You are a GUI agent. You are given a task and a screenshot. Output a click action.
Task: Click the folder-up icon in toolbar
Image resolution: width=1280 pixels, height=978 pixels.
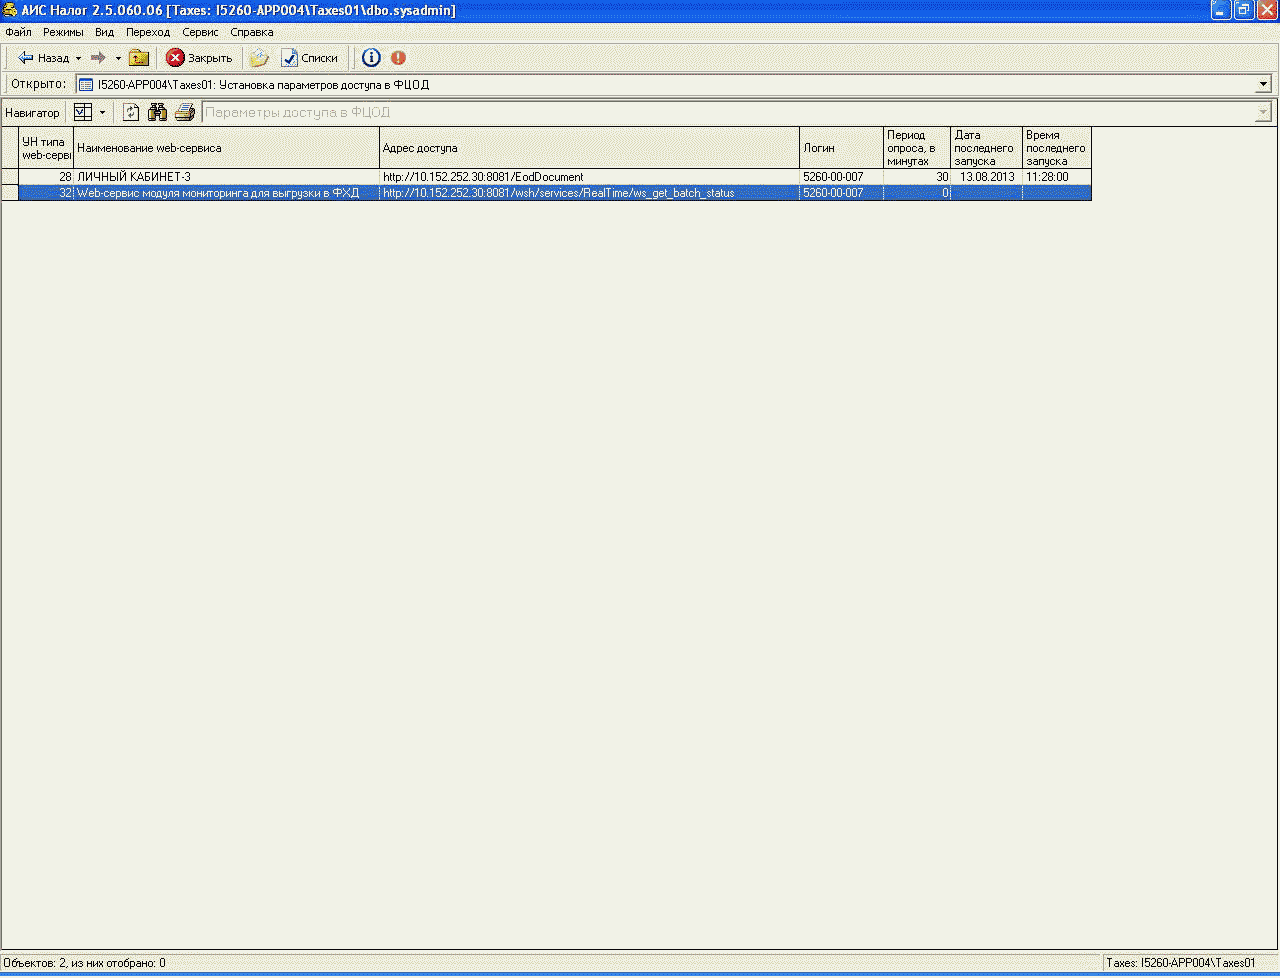point(139,58)
